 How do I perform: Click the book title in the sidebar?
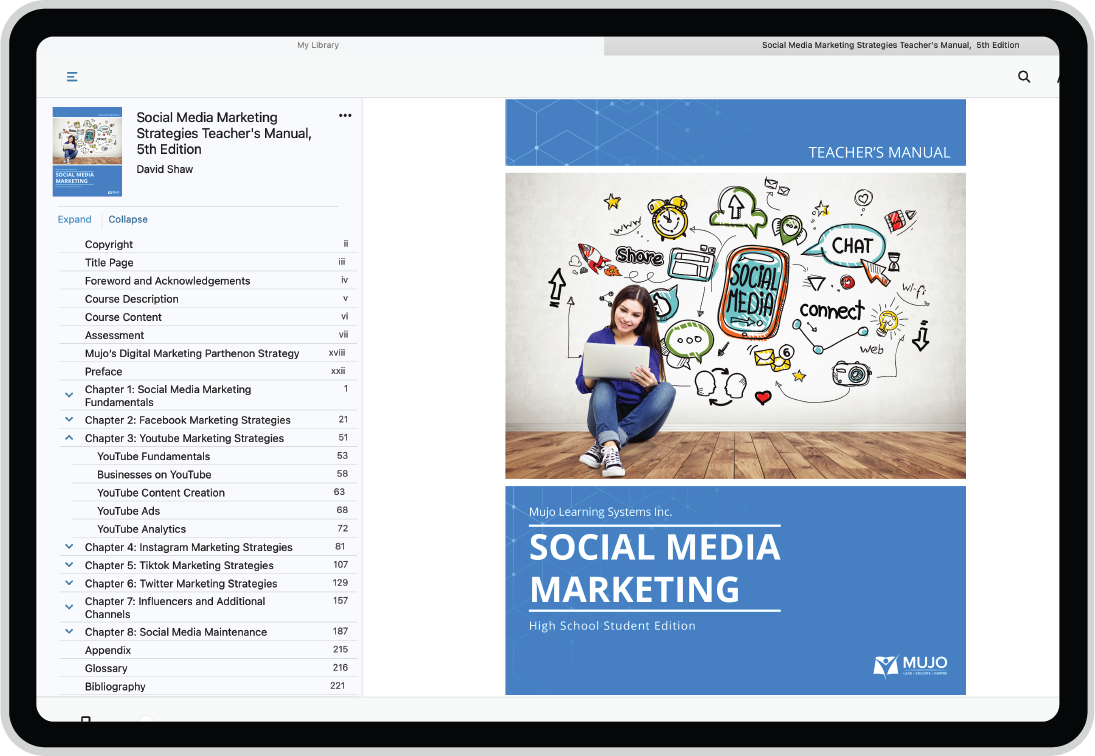[x=223, y=133]
